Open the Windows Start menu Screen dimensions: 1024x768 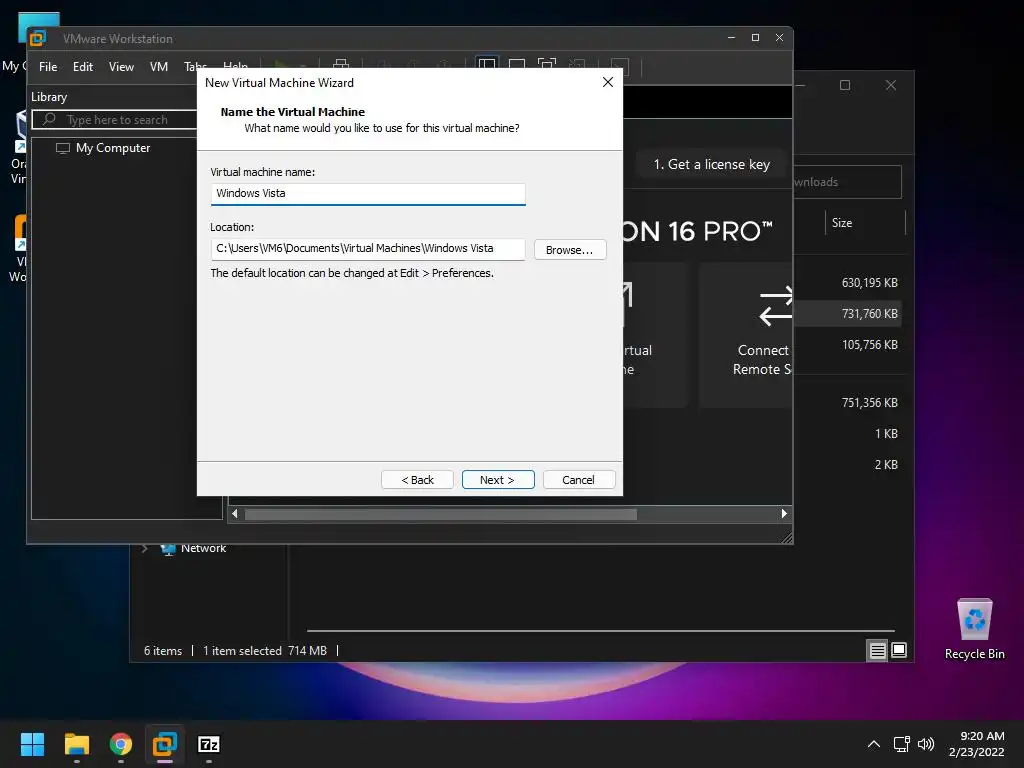(32, 744)
